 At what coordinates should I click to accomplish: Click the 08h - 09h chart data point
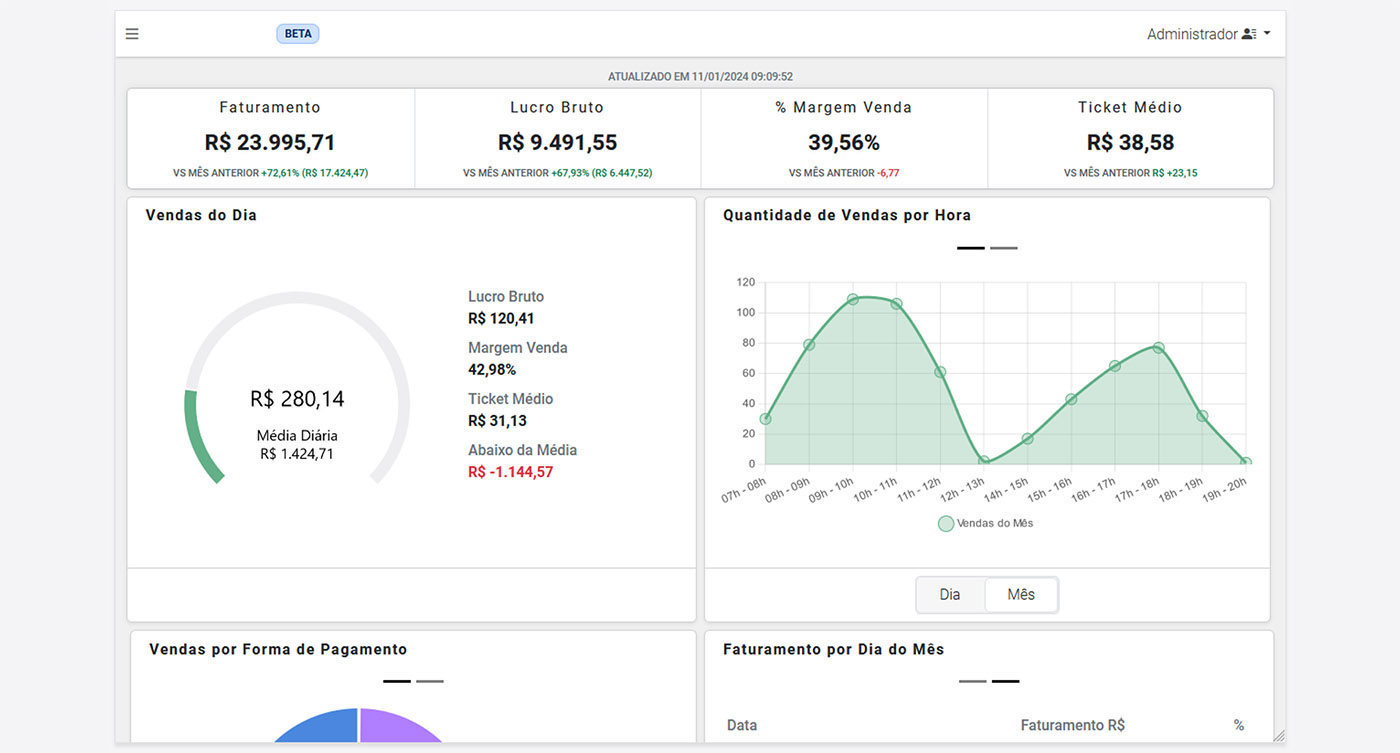click(x=809, y=345)
